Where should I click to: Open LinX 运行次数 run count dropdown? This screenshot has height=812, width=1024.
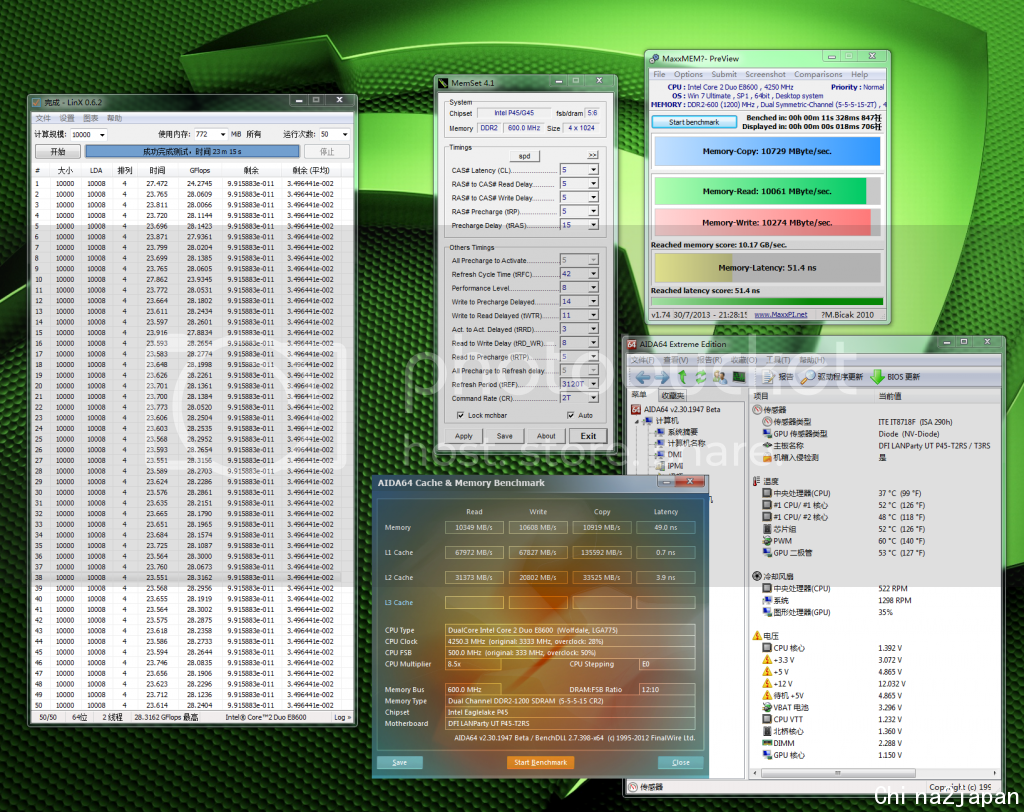tap(345, 134)
